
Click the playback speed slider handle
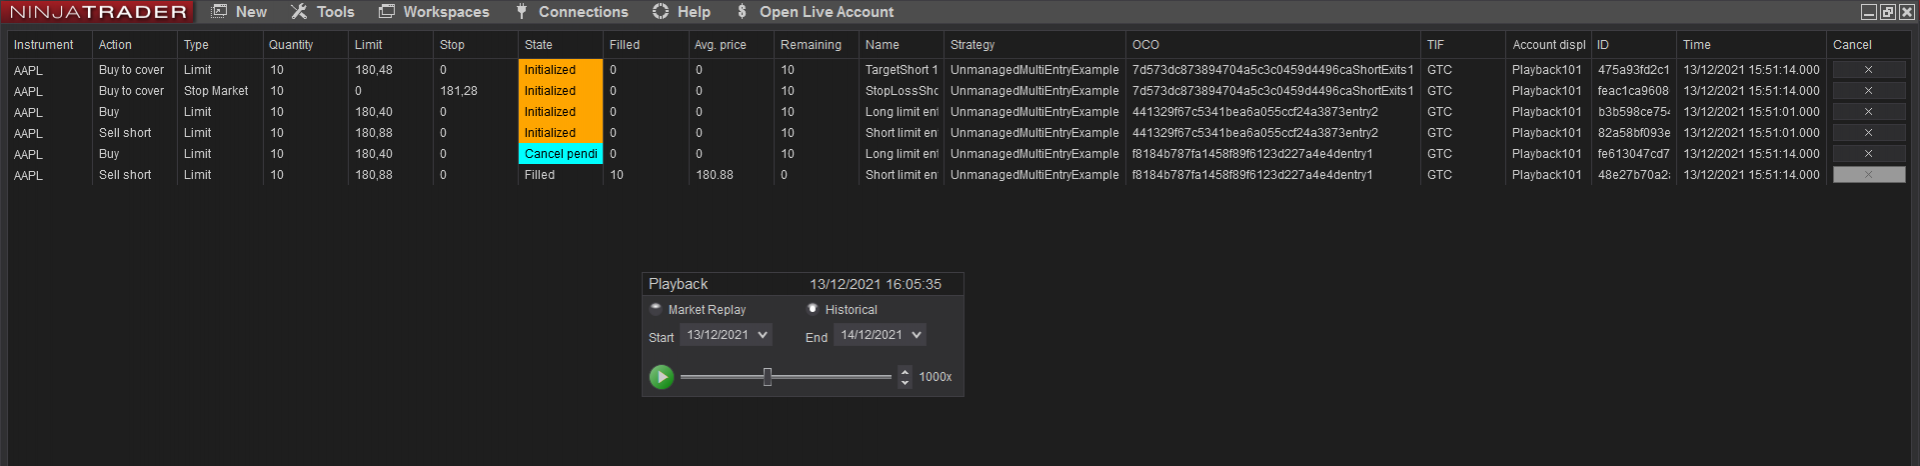pos(767,377)
